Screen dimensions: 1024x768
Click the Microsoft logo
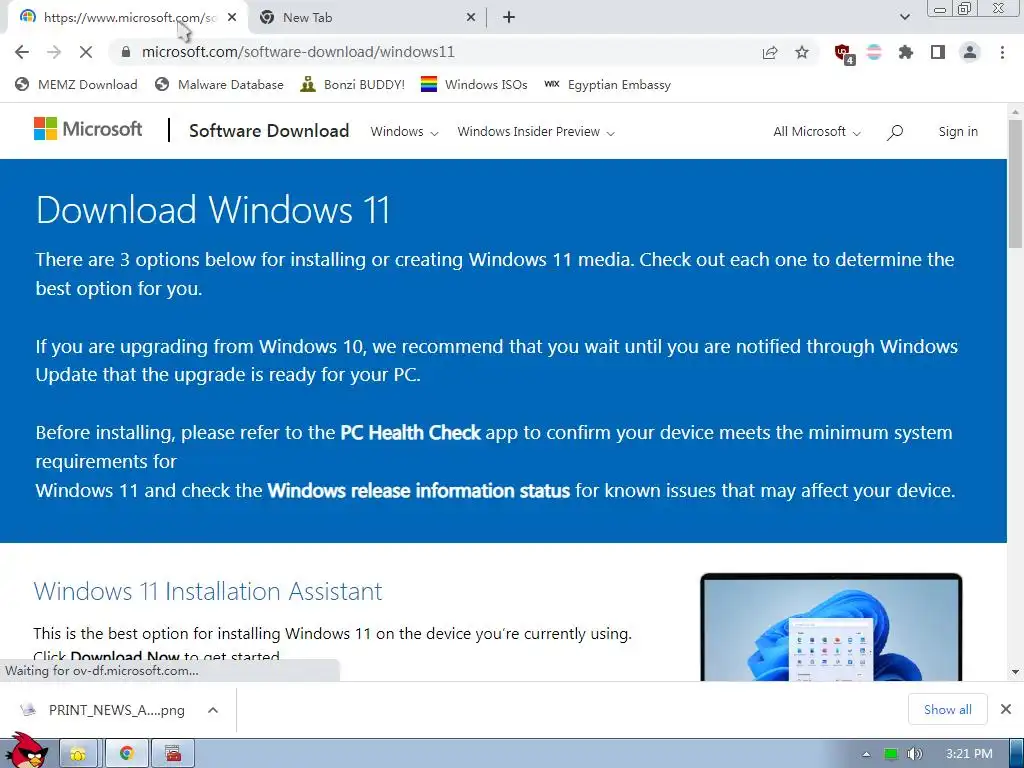[x=88, y=129]
